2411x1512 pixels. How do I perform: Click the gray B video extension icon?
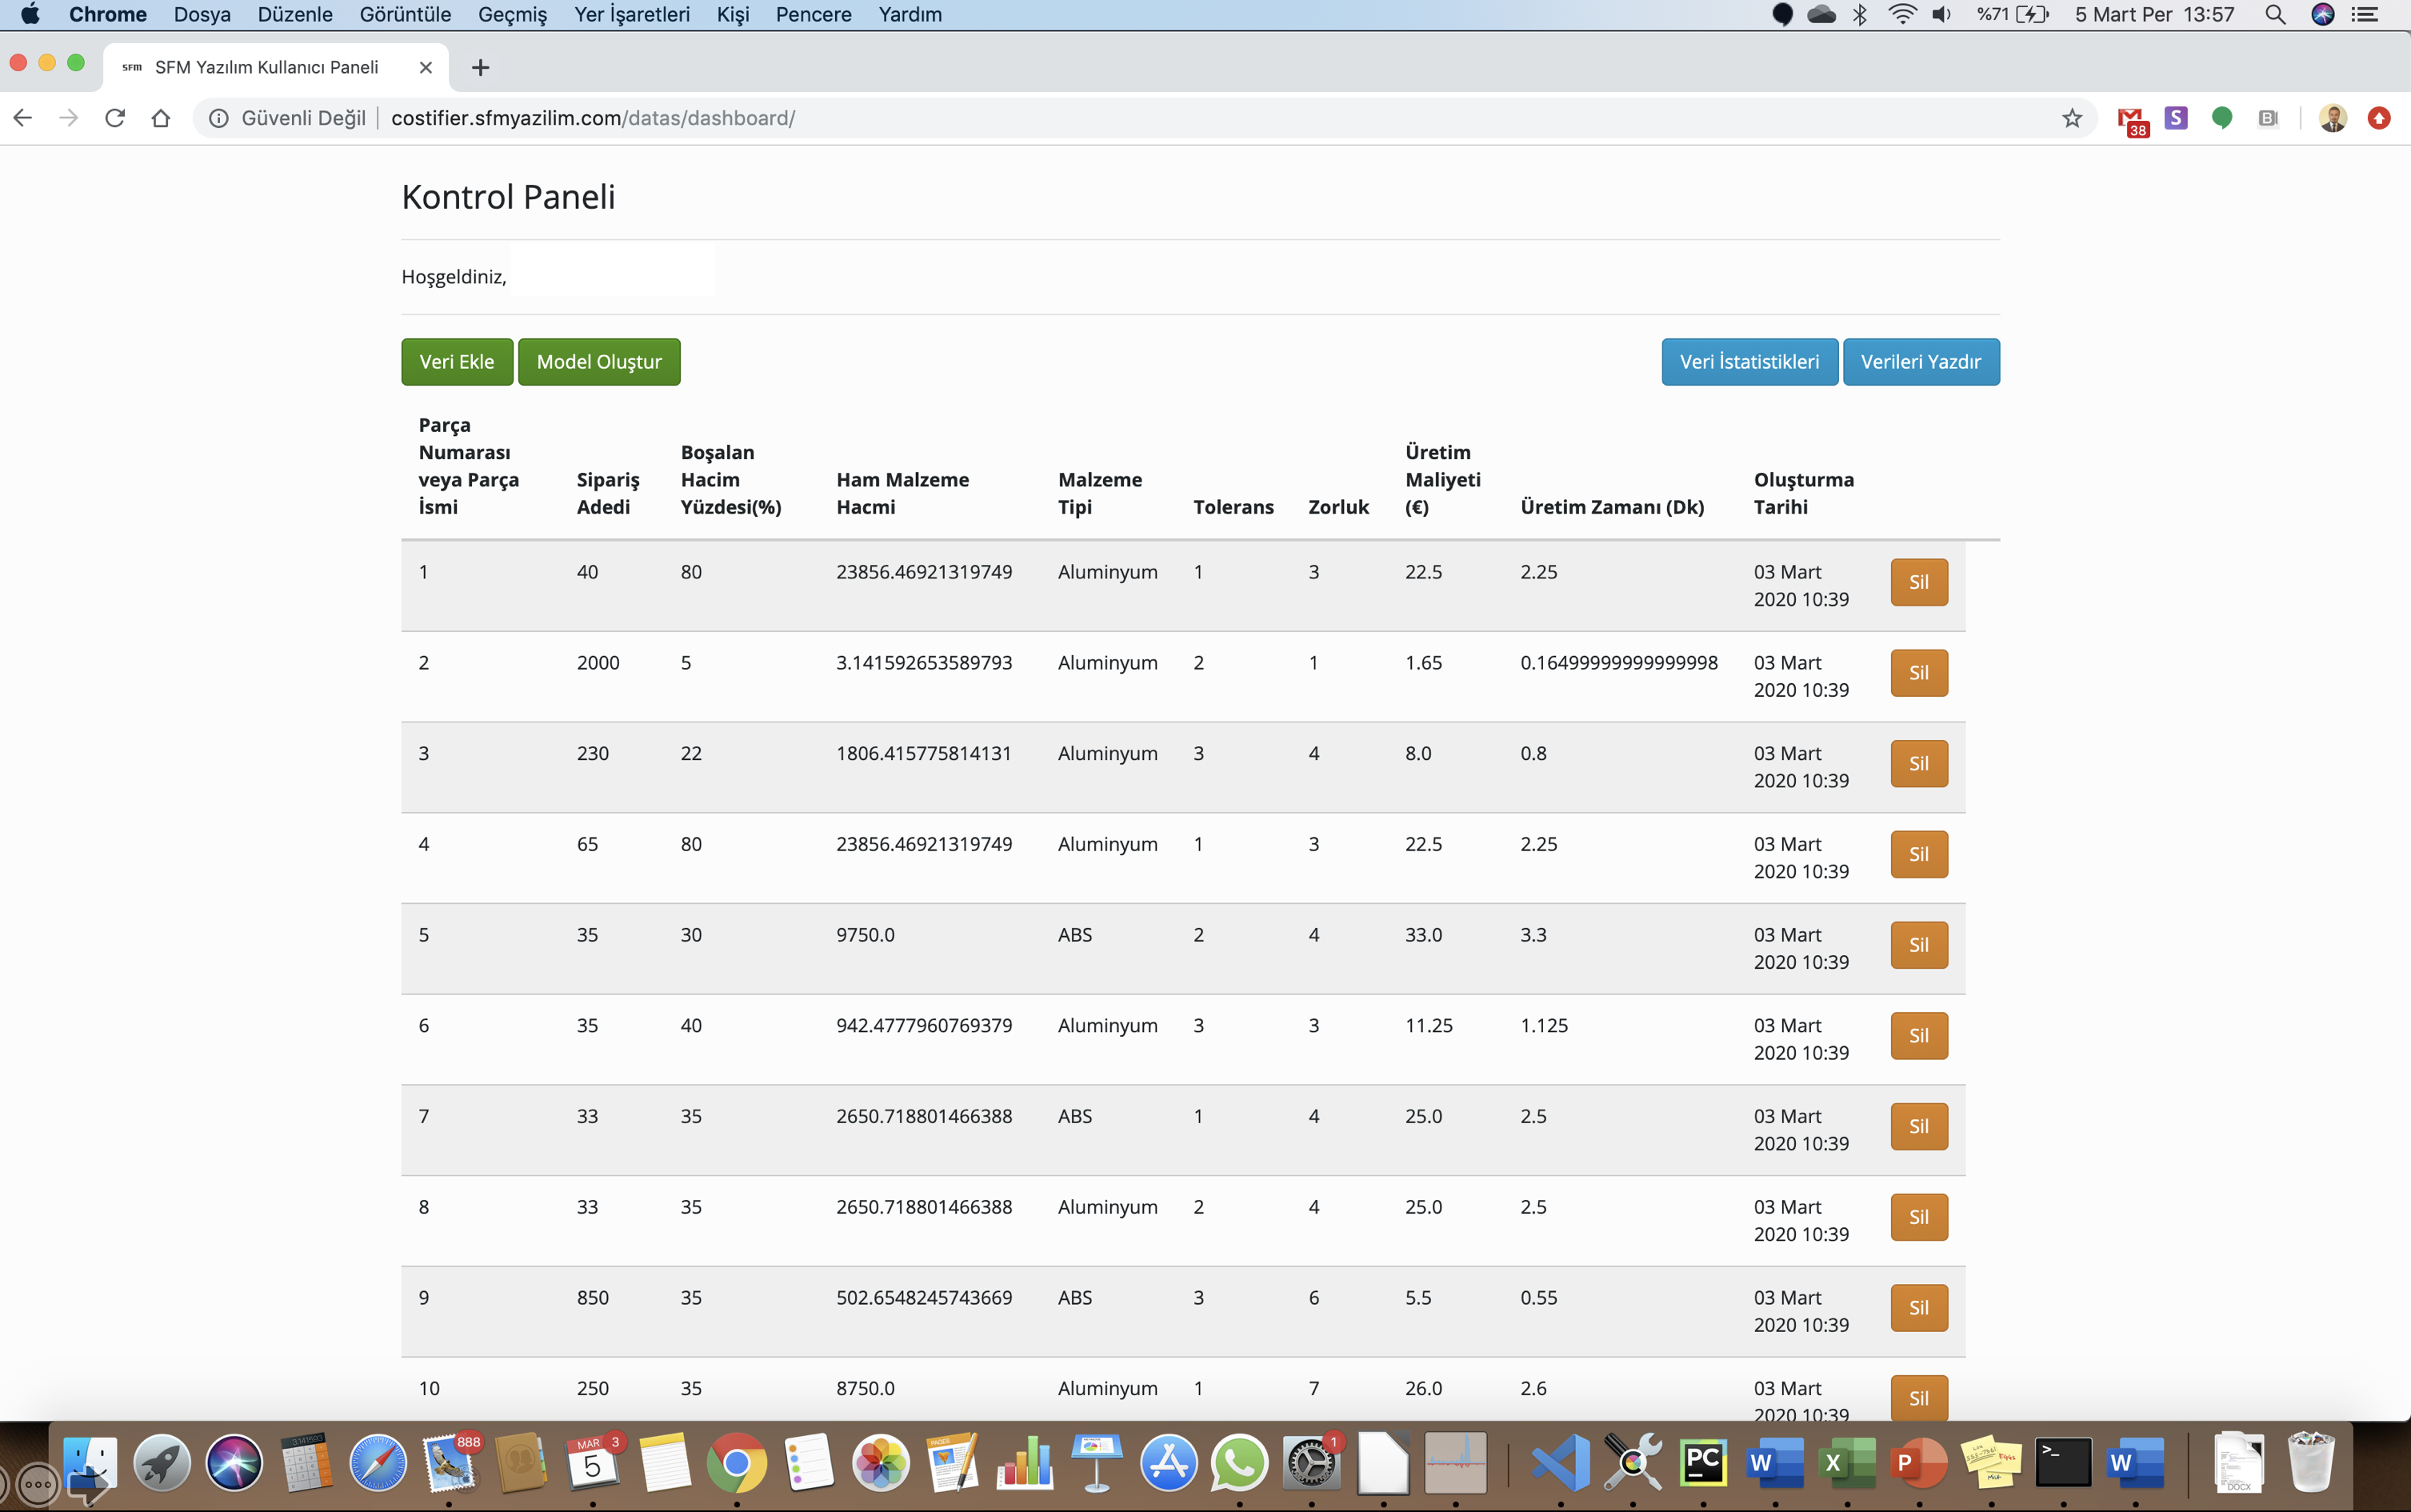2267,118
